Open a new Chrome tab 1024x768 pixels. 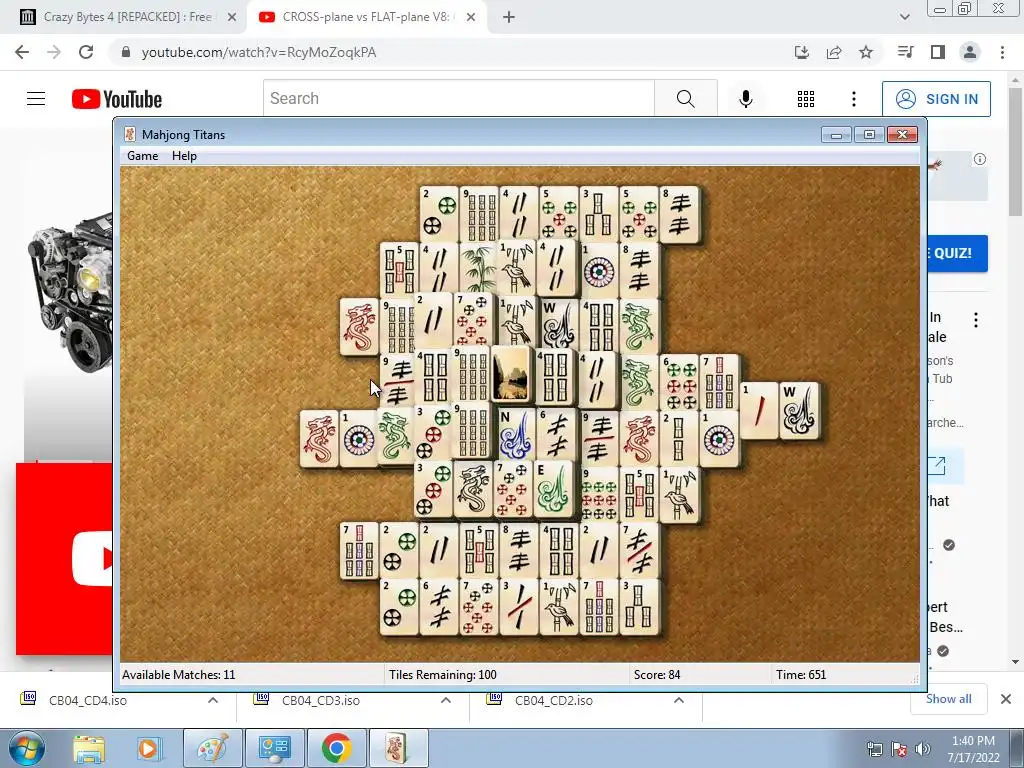509,17
